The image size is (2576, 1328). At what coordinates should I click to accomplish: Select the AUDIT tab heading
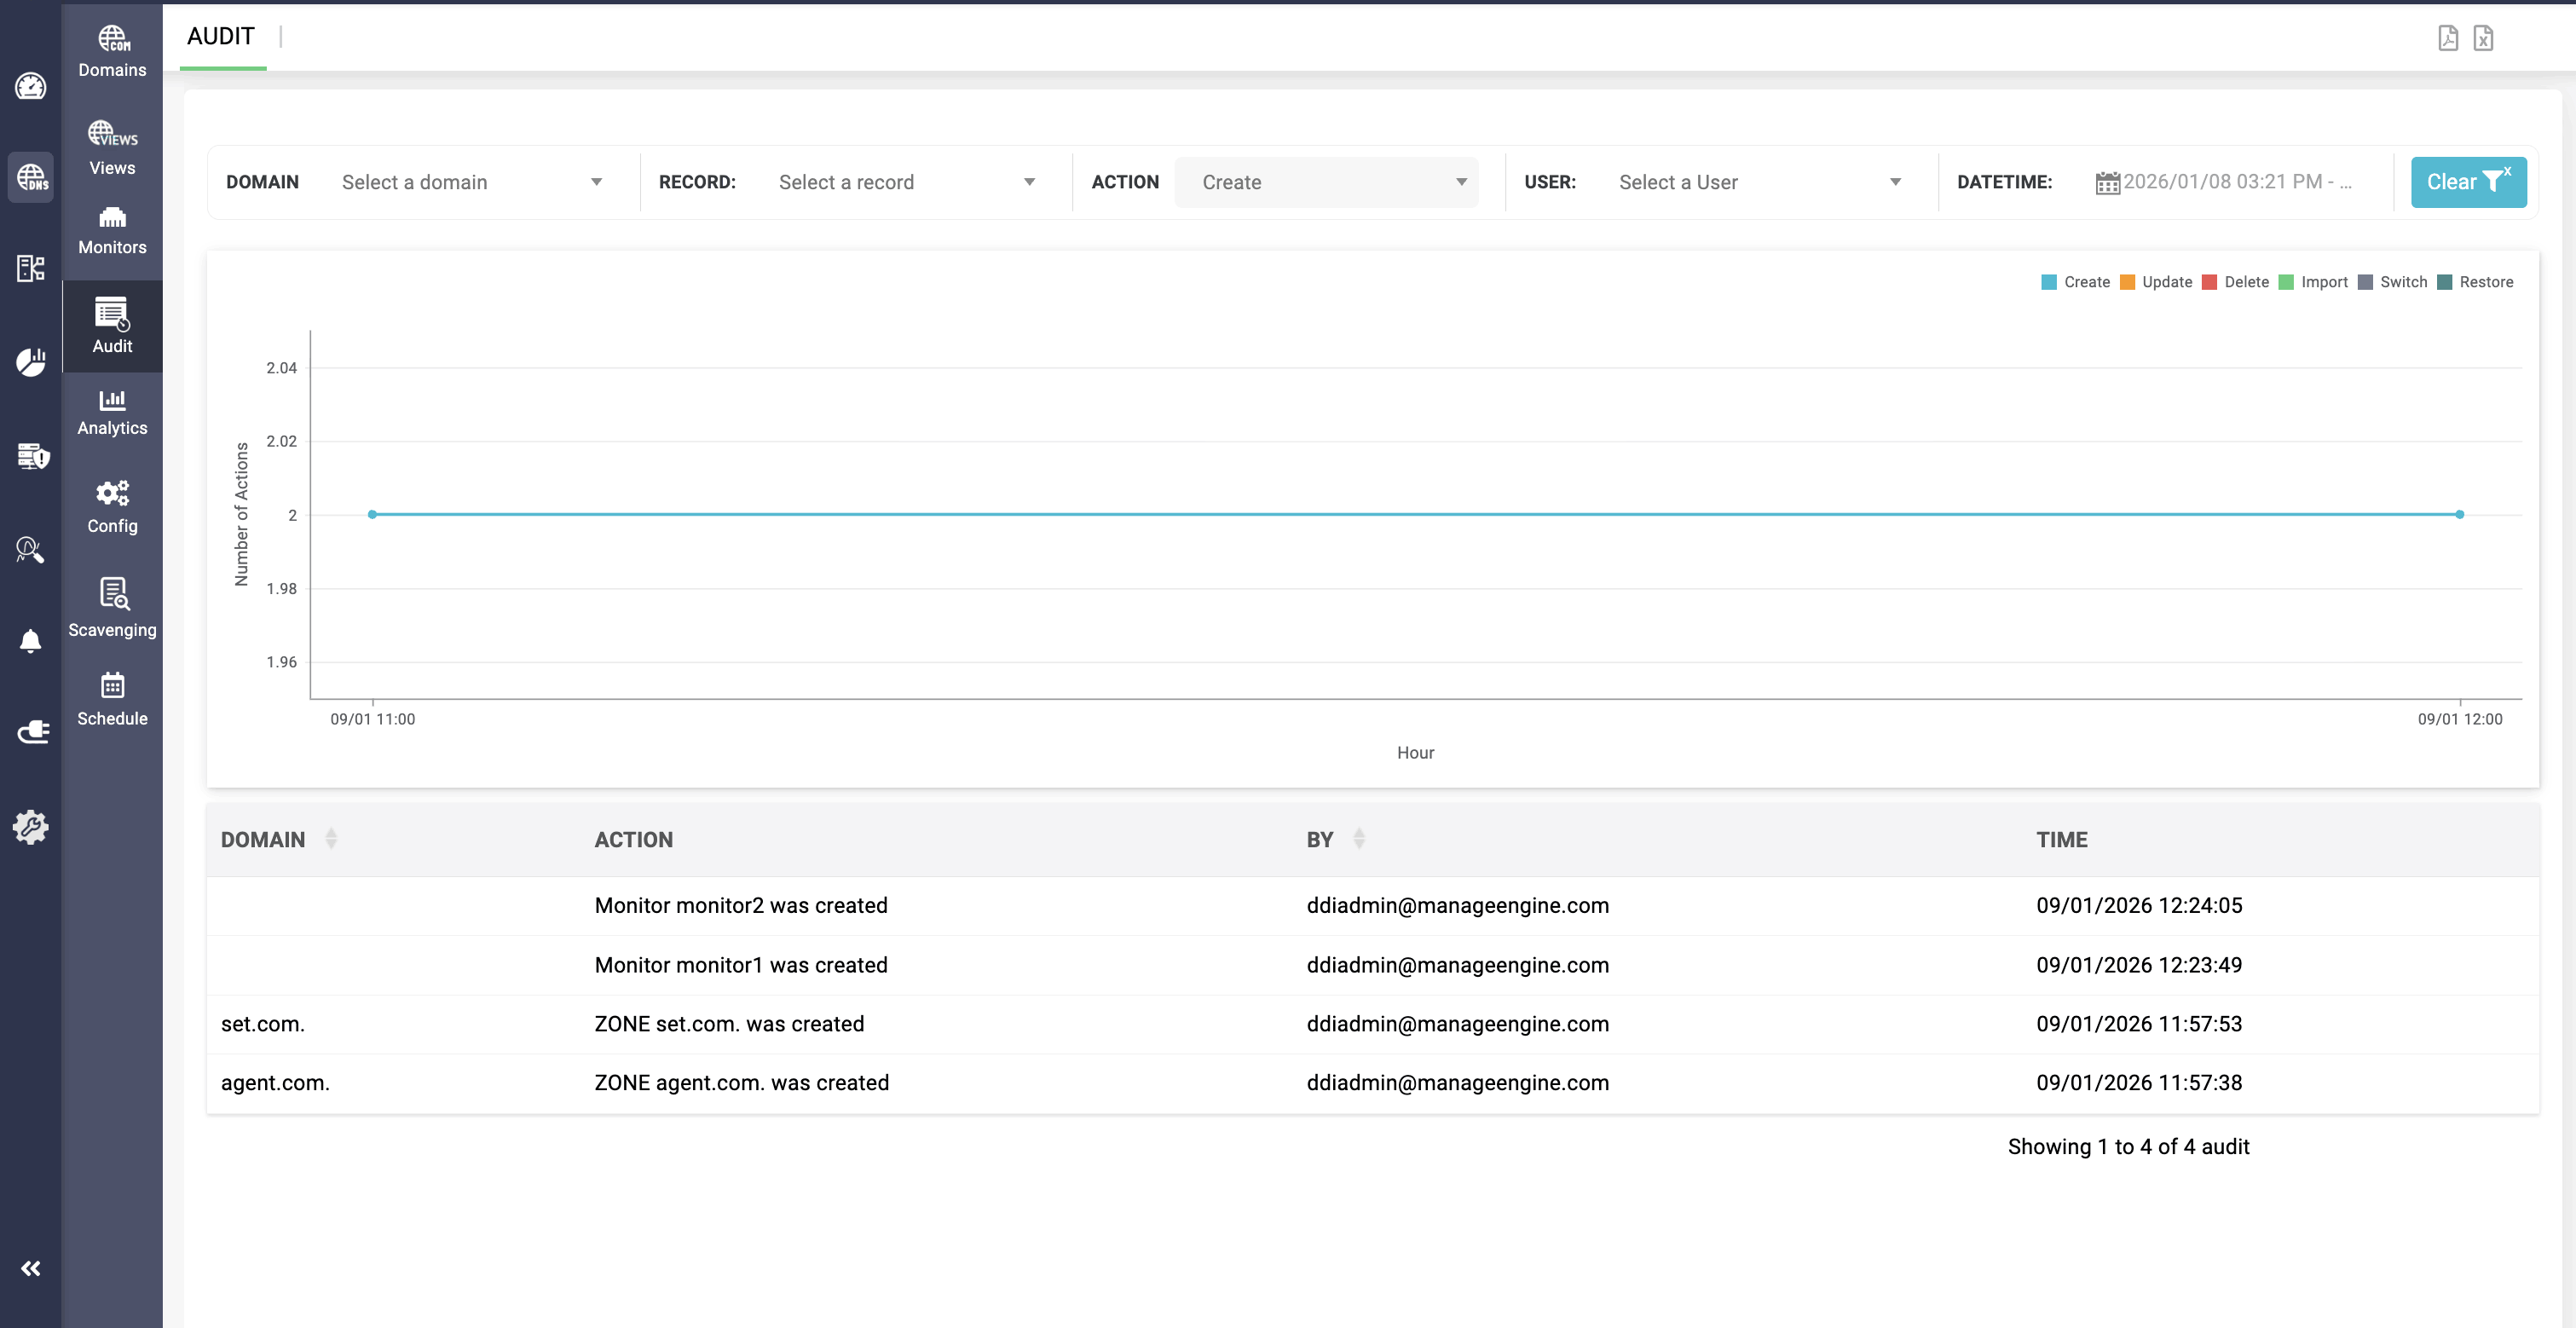coord(221,36)
